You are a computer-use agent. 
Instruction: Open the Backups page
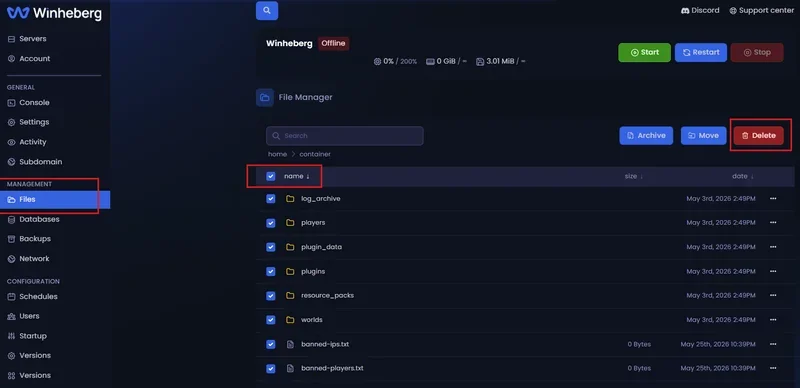[29, 239]
